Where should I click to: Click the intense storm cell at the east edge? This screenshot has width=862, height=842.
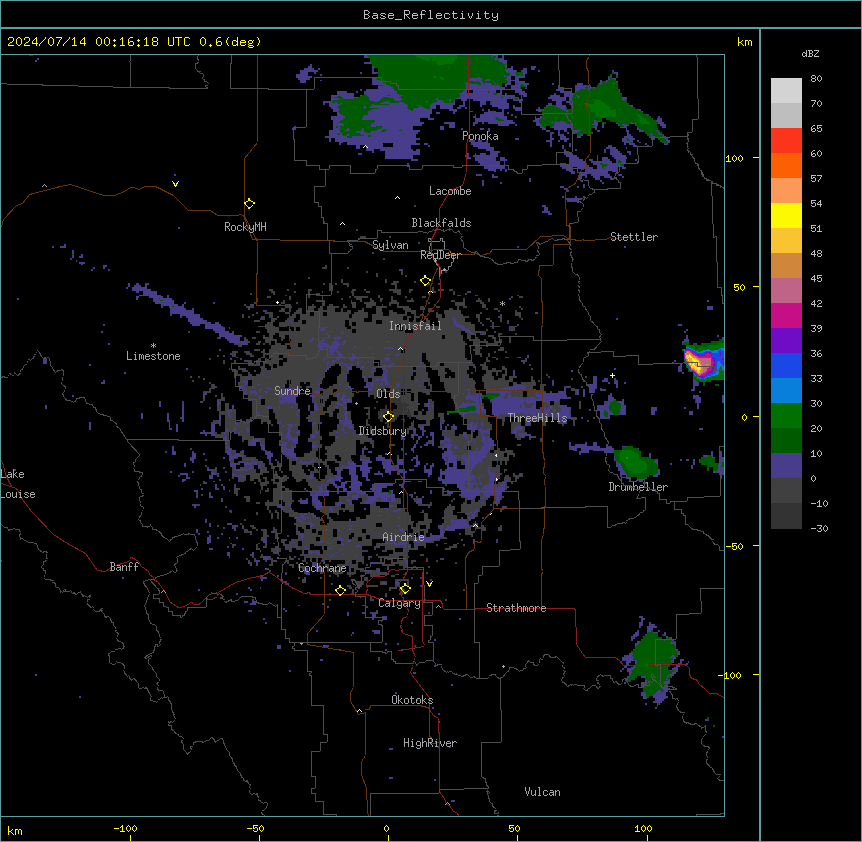702,362
